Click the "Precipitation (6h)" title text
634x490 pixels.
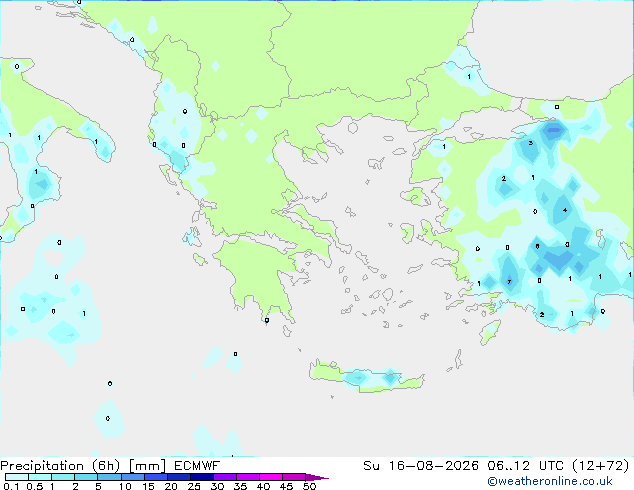pos(60,466)
